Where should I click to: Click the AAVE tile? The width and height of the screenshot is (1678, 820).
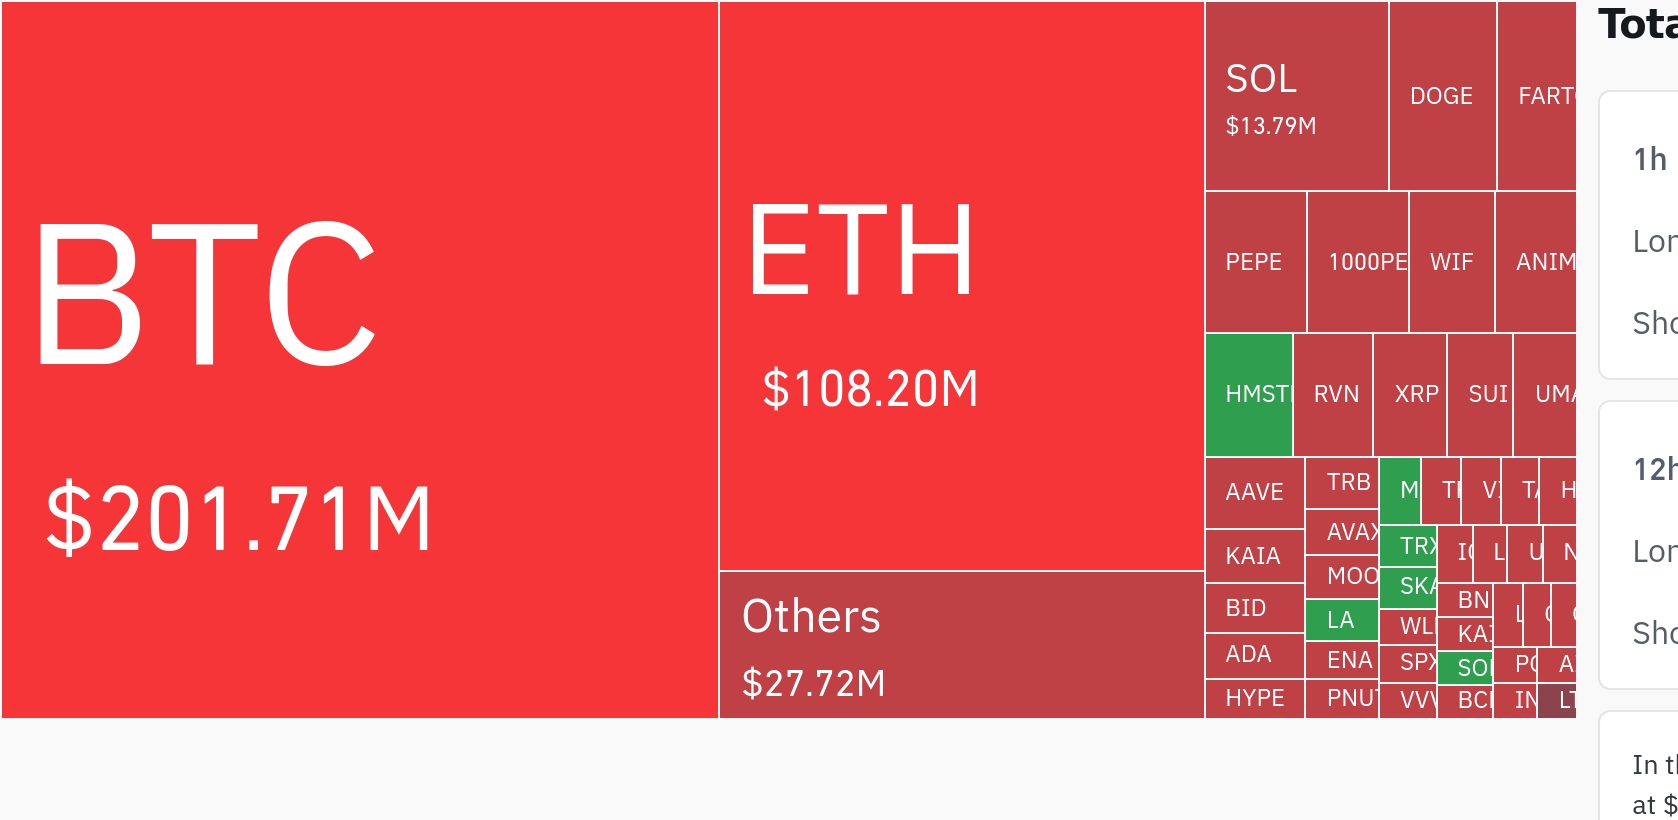click(x=1255, y=493)
